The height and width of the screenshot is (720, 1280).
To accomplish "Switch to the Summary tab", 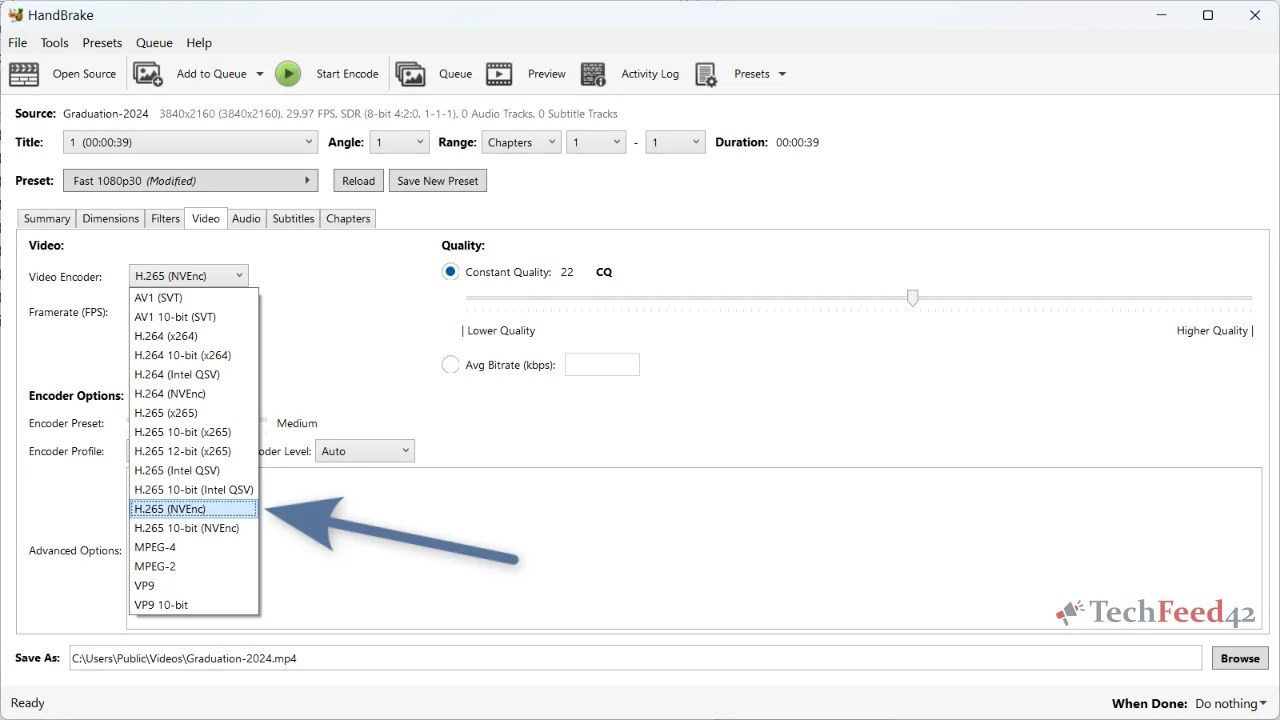I will 47,219.
